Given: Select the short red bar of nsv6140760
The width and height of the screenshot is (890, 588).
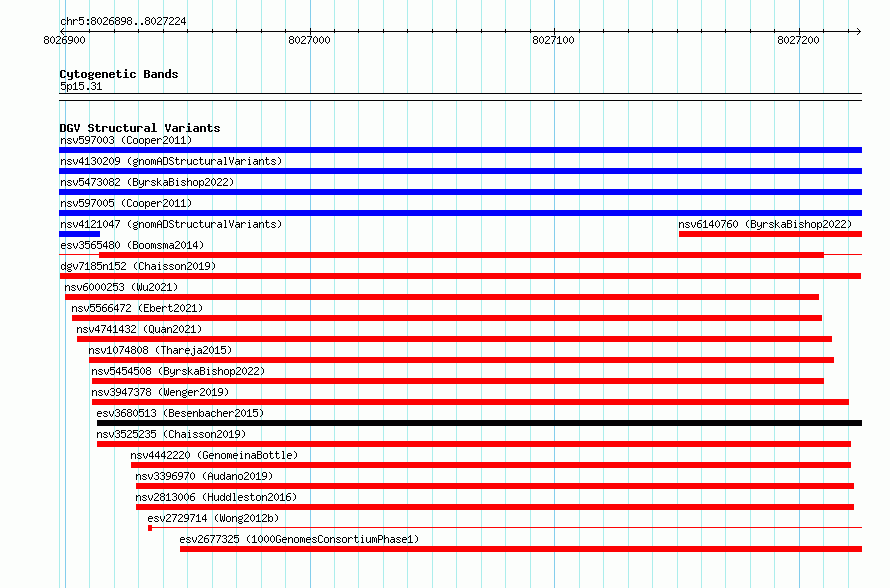Looking at the screenshot, I should (770, 234).
